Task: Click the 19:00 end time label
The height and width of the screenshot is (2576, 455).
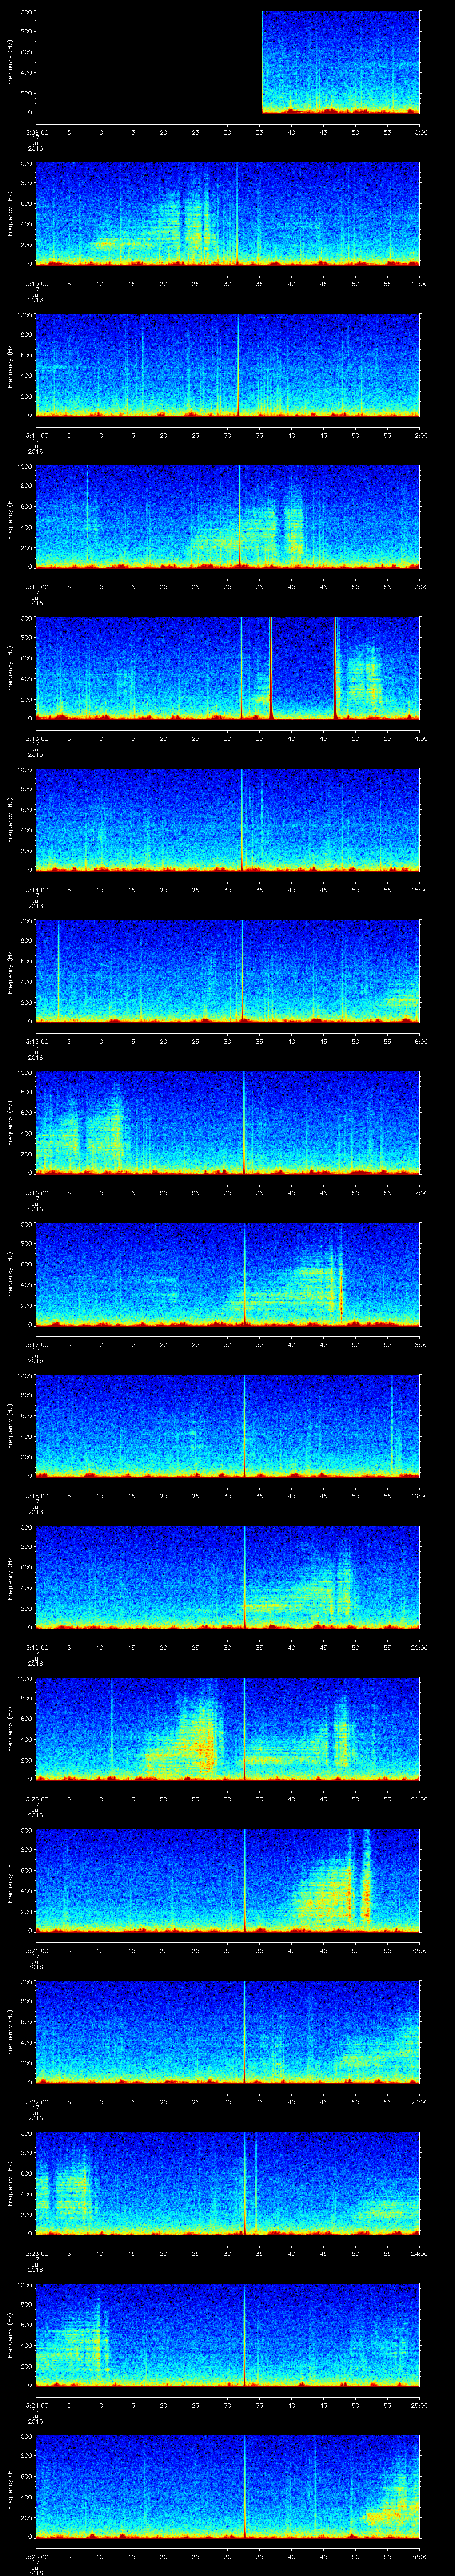Action: tap(419, 1496)
